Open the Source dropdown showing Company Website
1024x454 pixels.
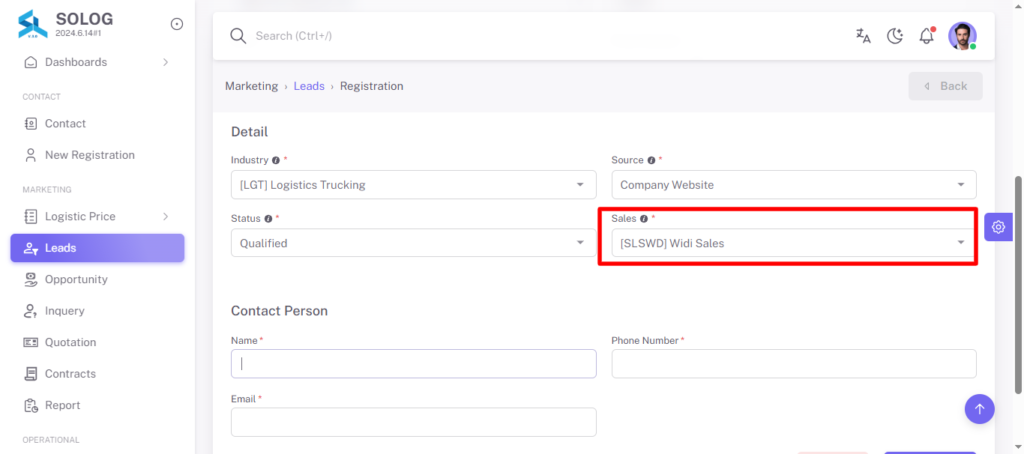793,185
